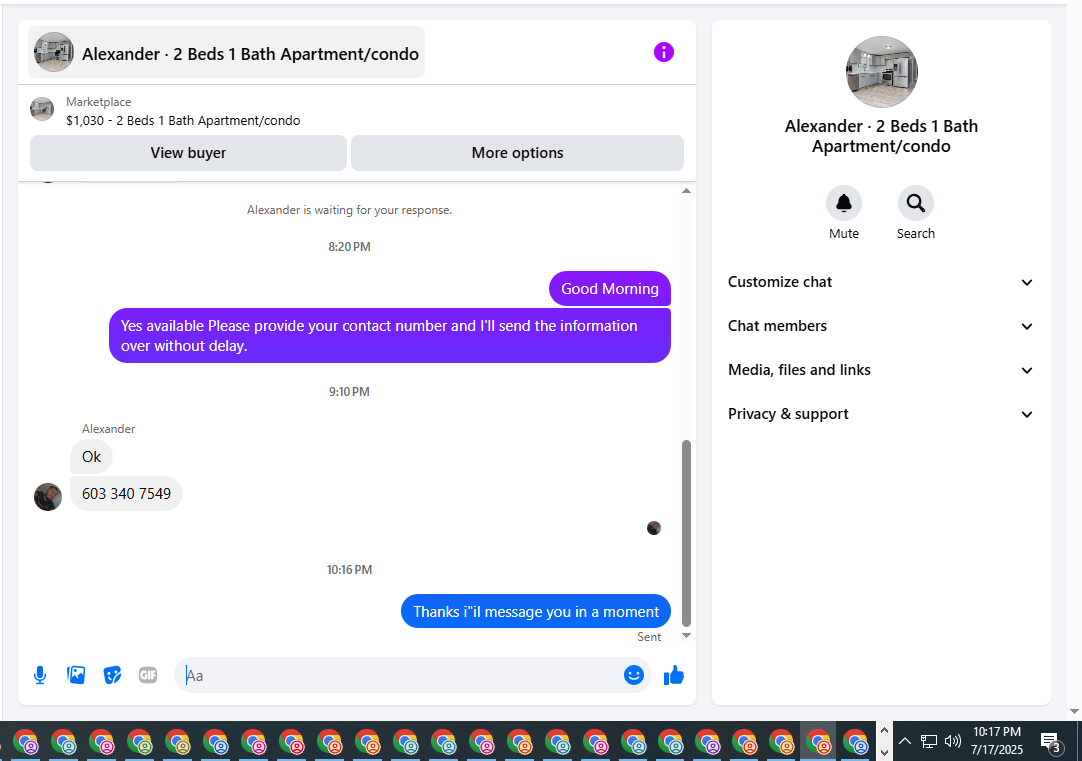Open large apartment profile photo in sidebar
The image size is (1082, 761).
pyautogui.click(x=881, y=72)
